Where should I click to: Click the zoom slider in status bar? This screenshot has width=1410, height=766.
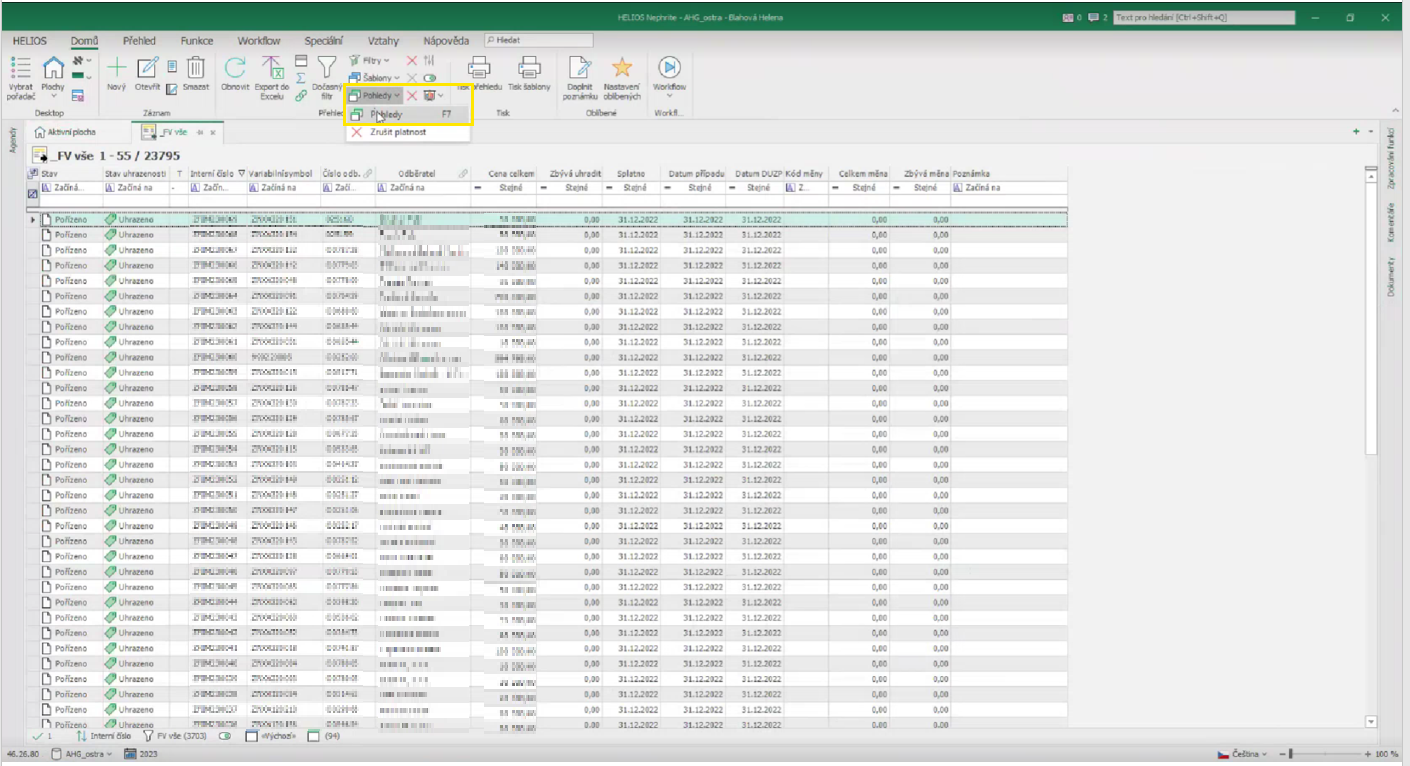(x=1290, y=753)
